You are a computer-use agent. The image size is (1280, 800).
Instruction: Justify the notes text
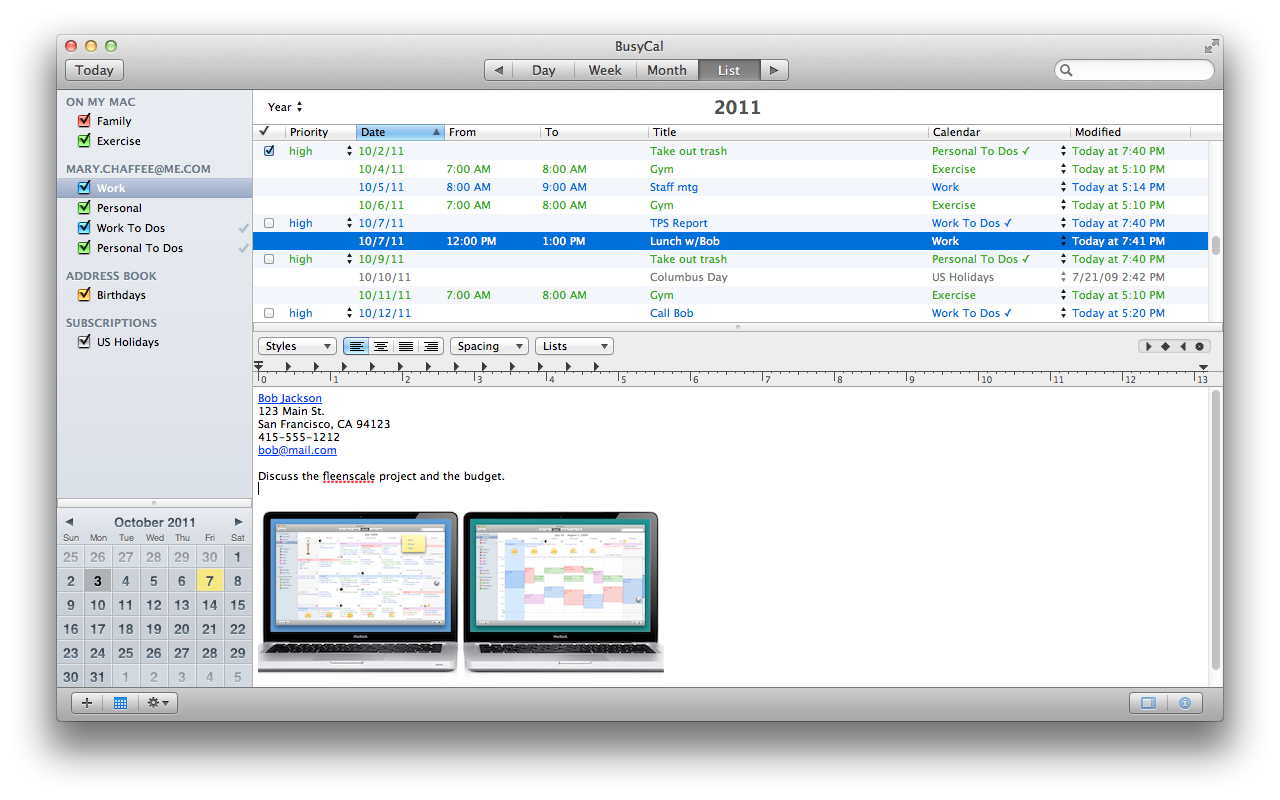point(406,346)
